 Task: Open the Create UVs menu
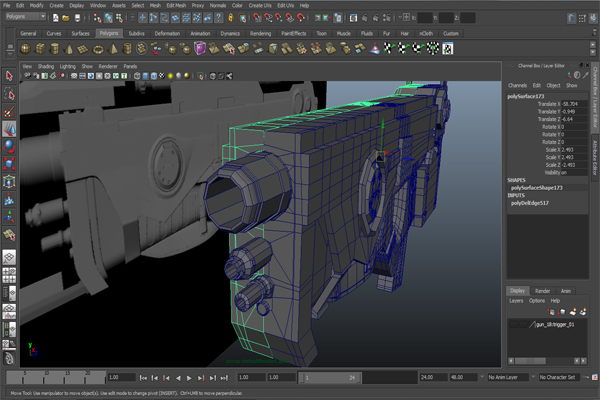coord(260,5)
